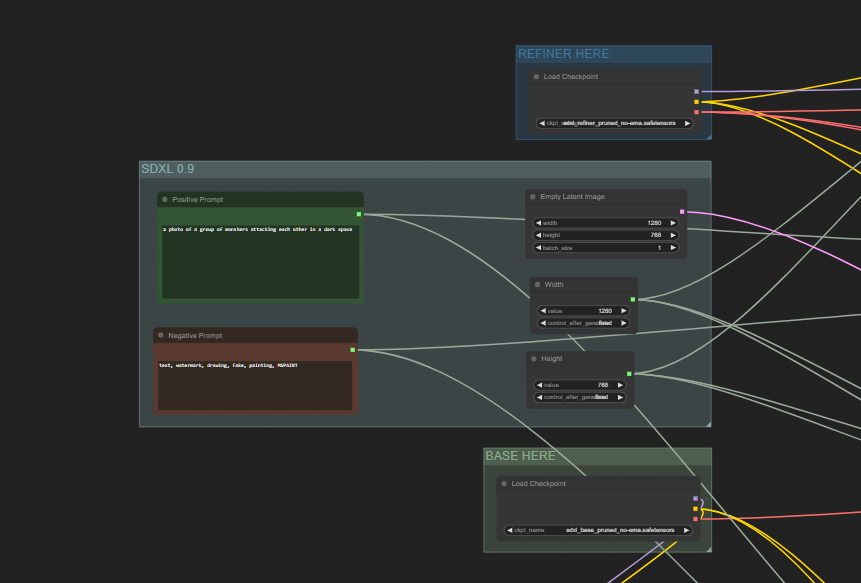The height and width of the screenshot is (583, 861).
Task: Click refiner Load Checkpoint purple MODEL socket
Action: pos(696,92)
